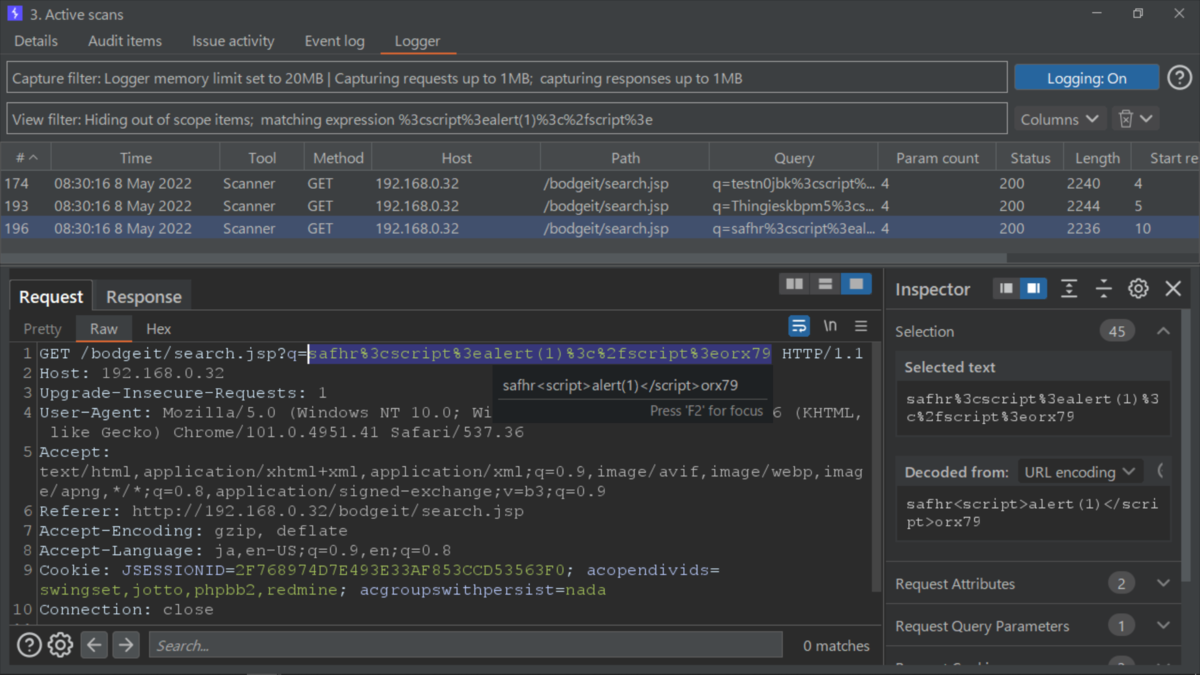This screenshot has width=1200, height=675.
Task: Click the bottom Search field
Action: [466, 645]
